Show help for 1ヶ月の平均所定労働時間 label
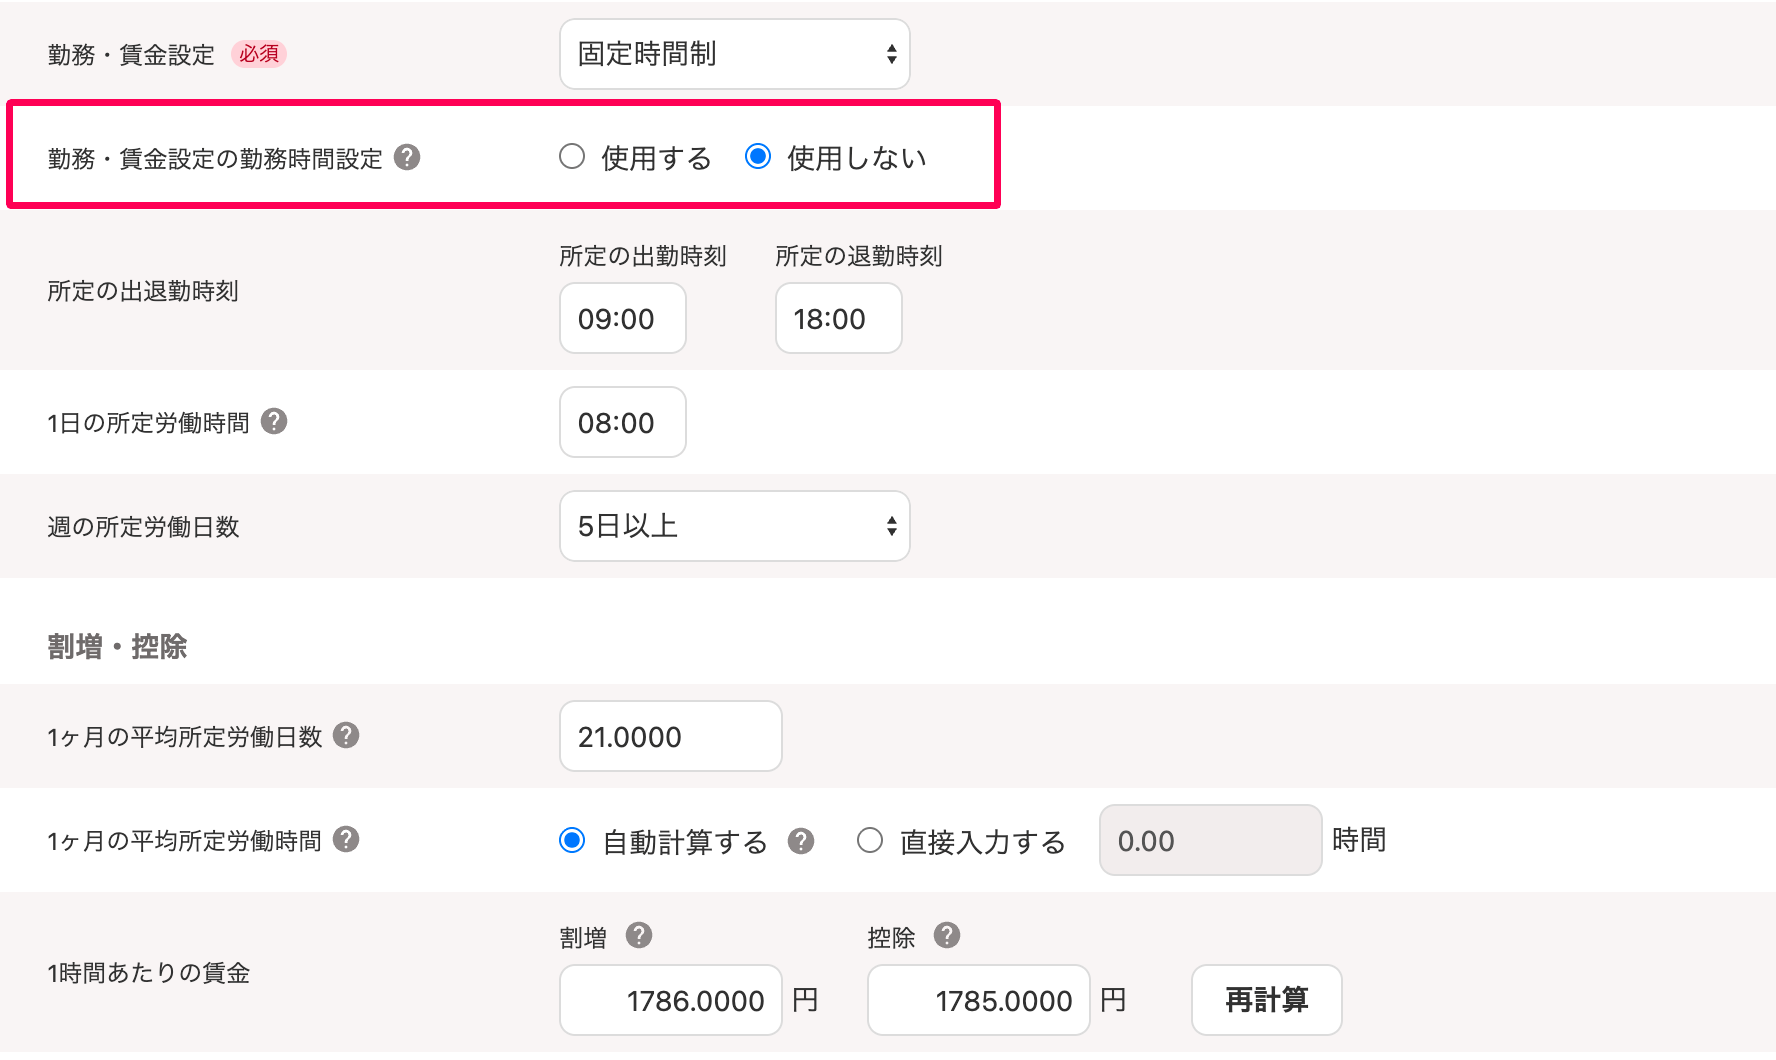The width and height of the screenshot is (1776, 1060). (x=346, y=839)
